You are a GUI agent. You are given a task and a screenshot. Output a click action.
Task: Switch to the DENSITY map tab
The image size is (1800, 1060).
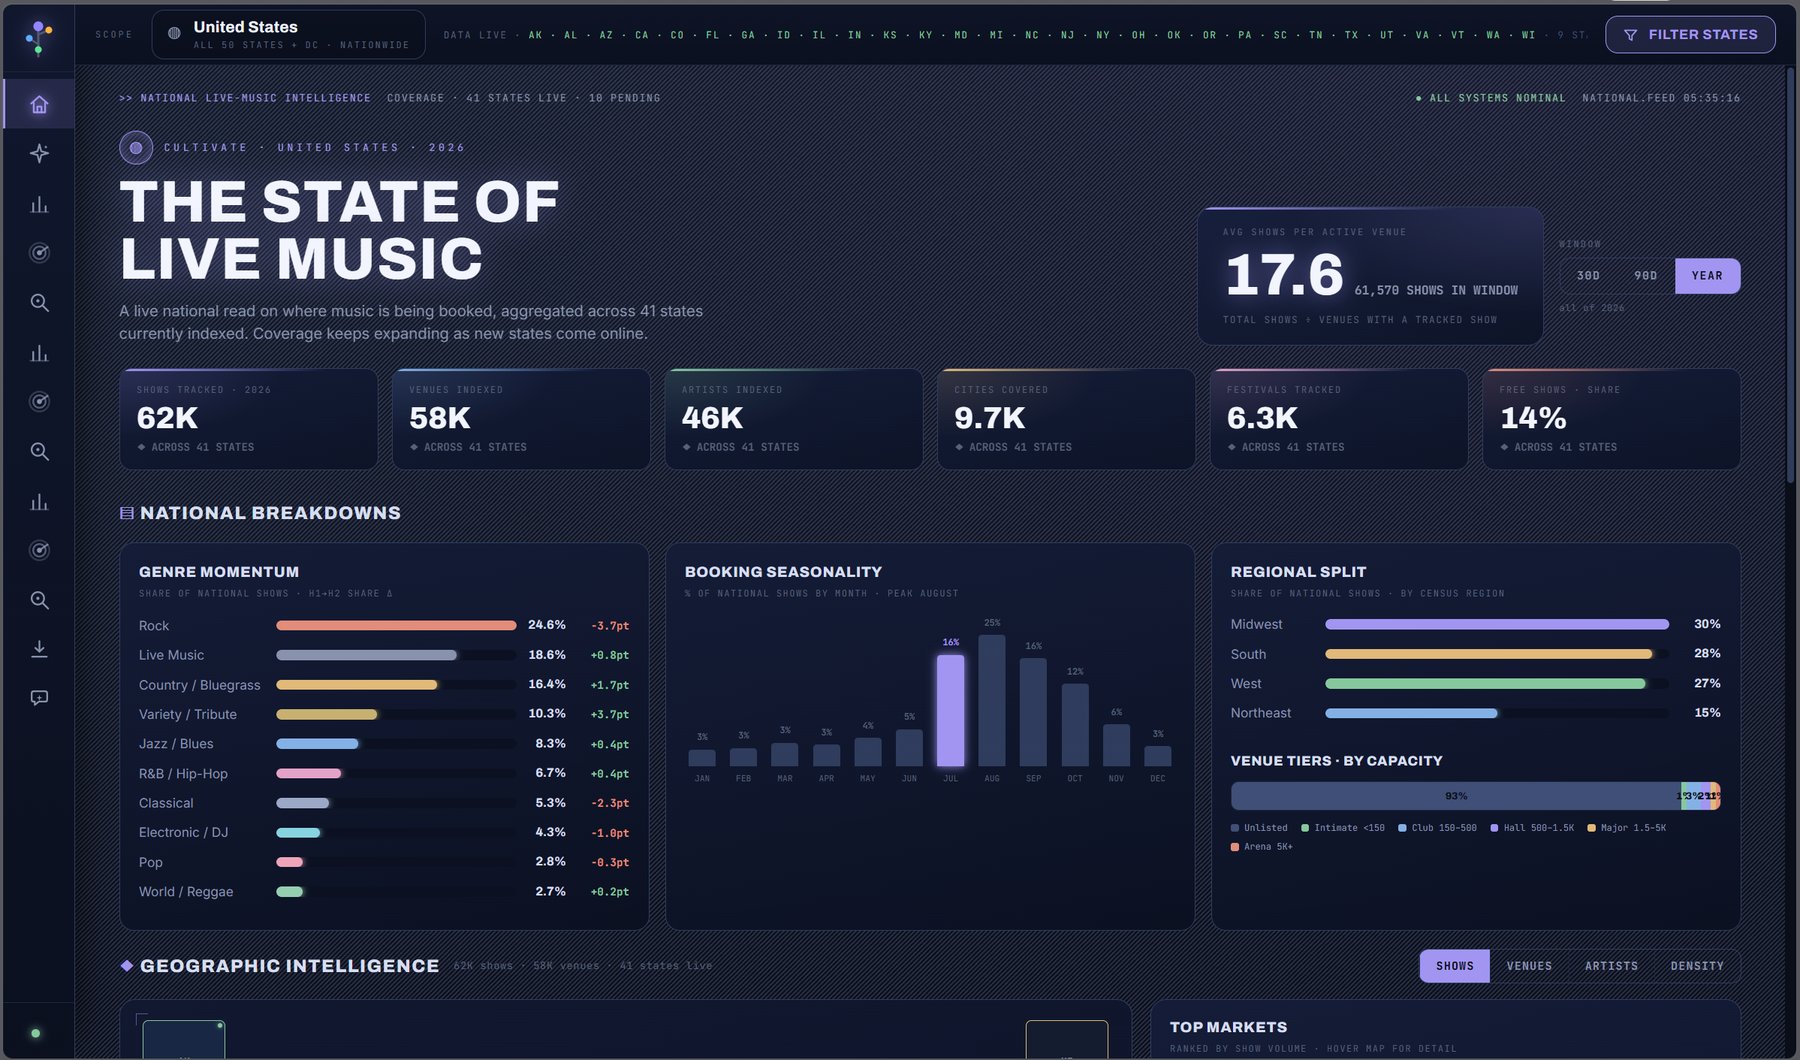point(1697,966)
